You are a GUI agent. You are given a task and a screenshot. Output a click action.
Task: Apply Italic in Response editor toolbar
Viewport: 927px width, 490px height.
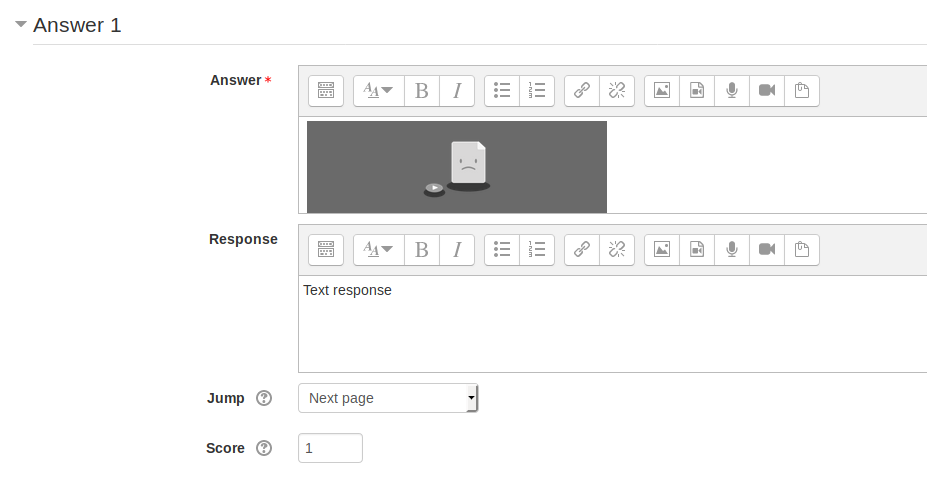click(457, 249)
